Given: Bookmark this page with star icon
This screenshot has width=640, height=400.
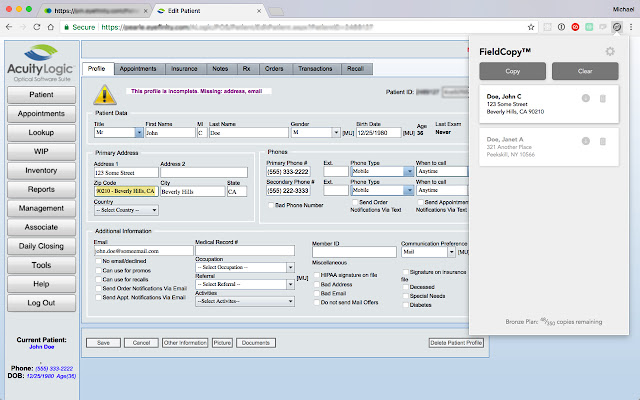Looking at the screenshot, I should tap(531, 27).
